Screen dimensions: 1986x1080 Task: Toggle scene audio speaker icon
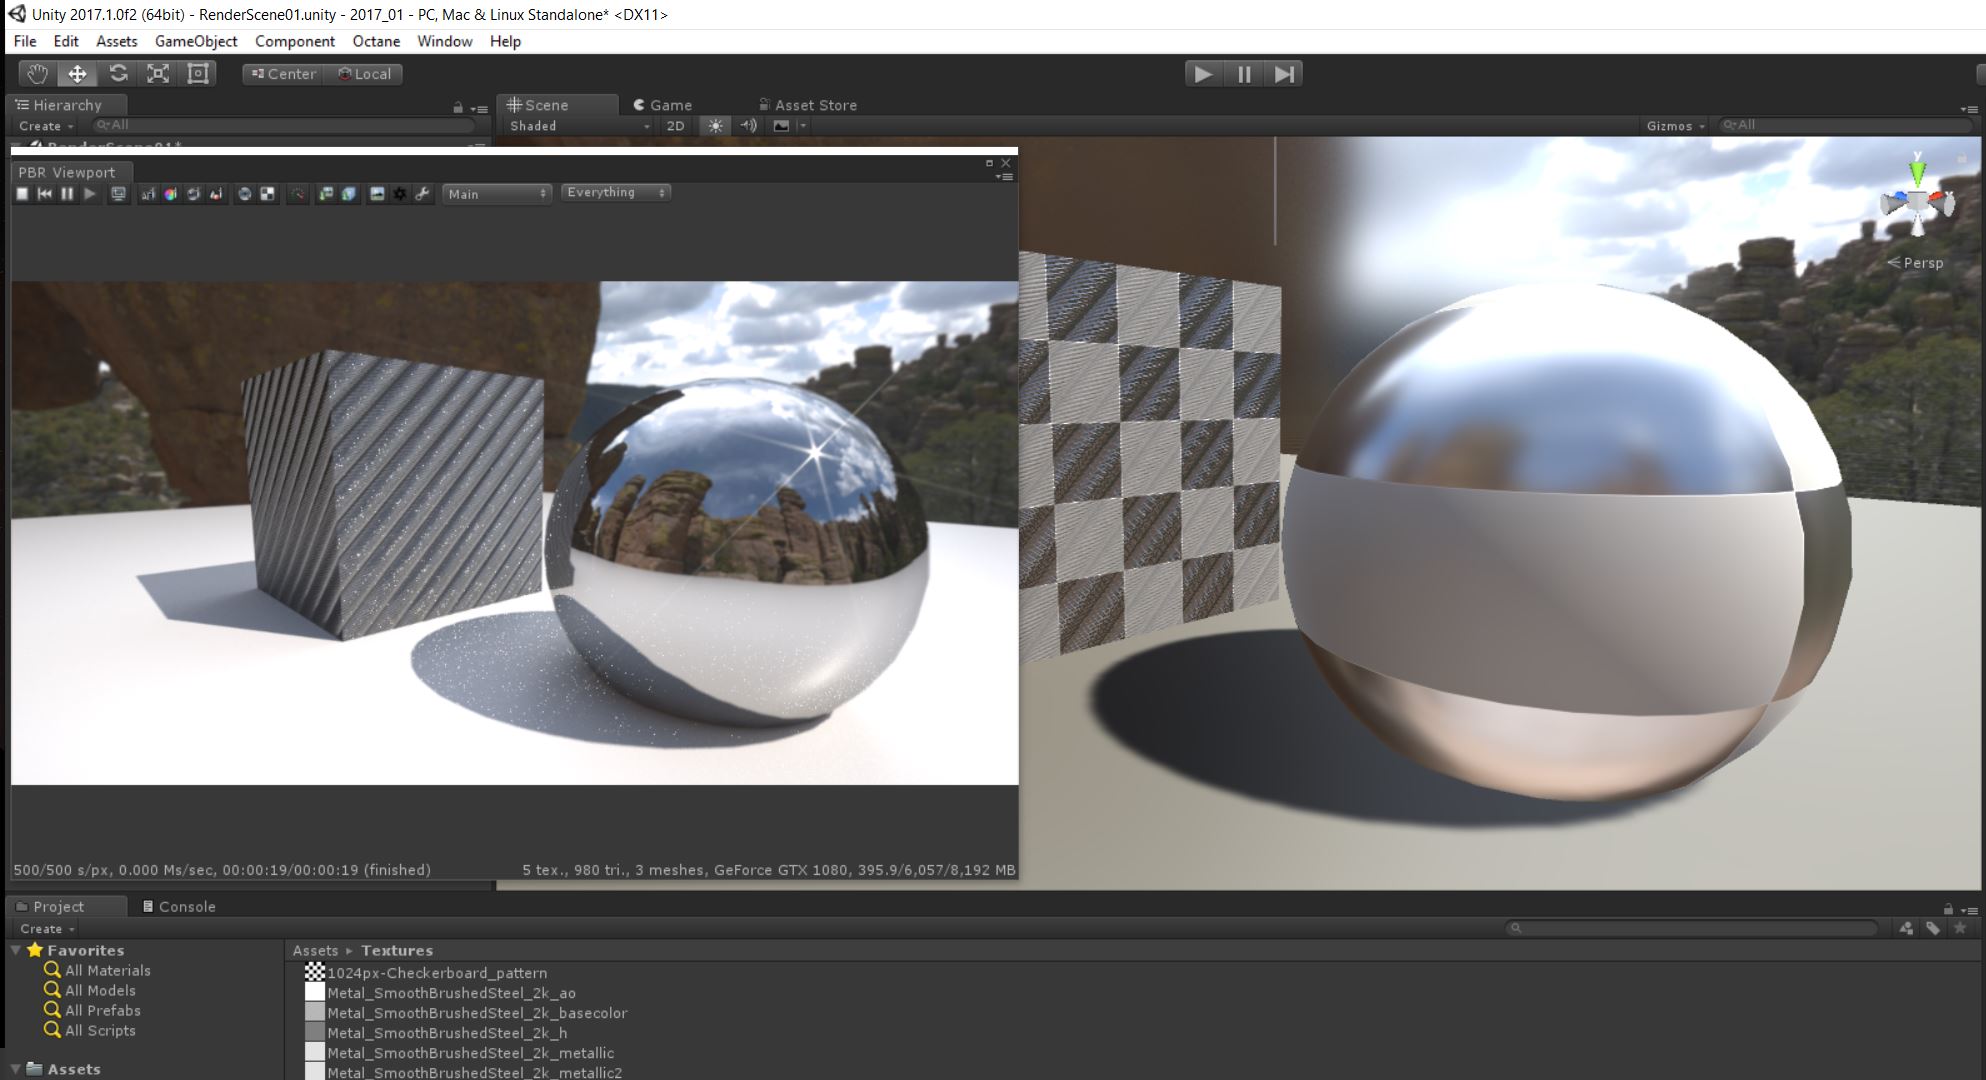coord(748,126)
